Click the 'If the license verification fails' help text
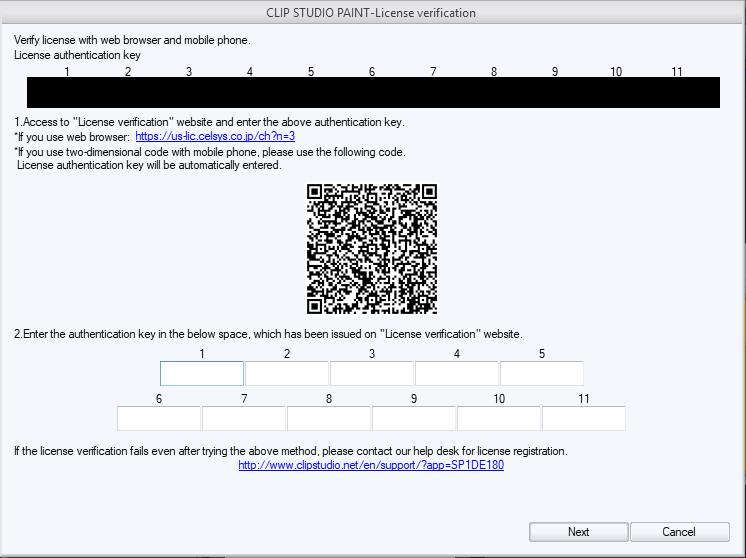This screenshot has width=746, height=558. [291, 451]
